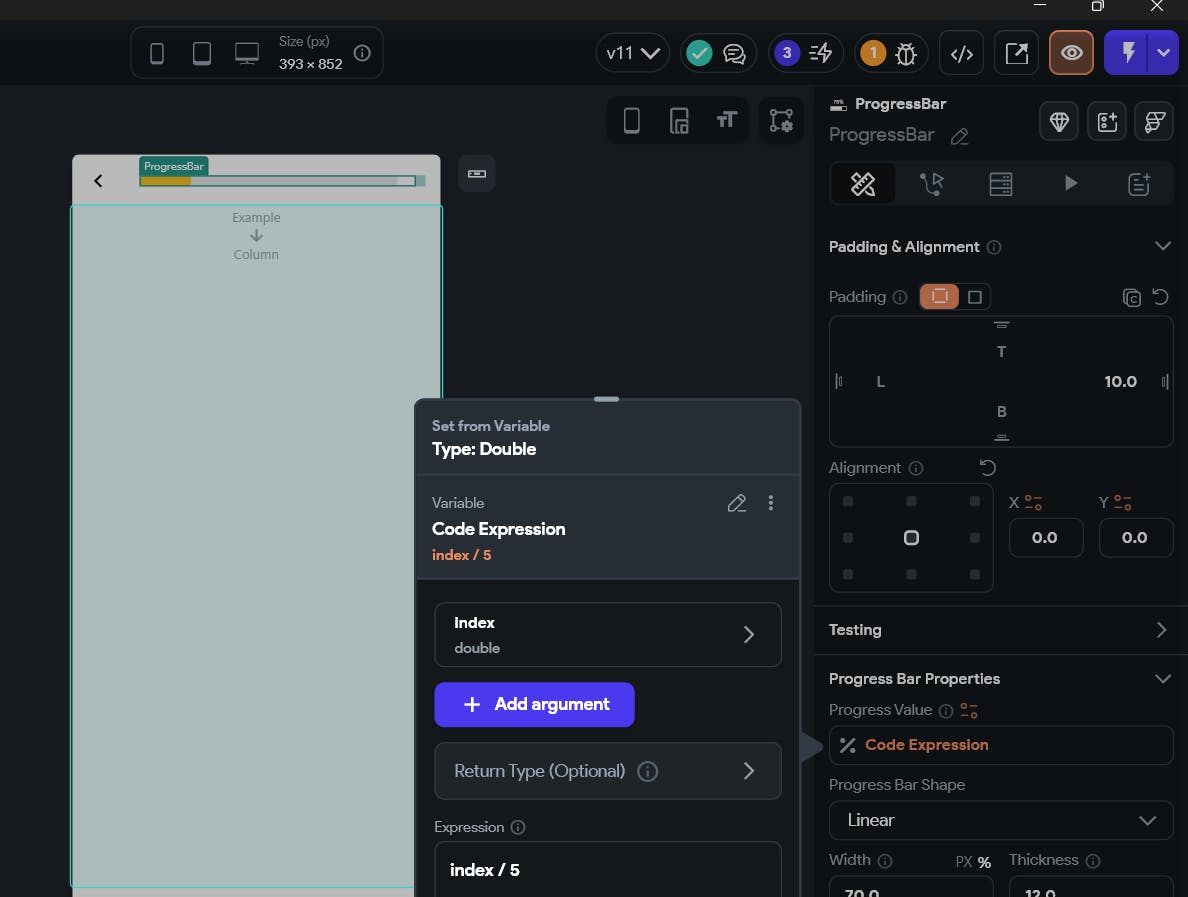Viewport: 1188px width, 897px height.
Task: Edit the ProgressBar widget name pencil icon
Action: (959, 136)
